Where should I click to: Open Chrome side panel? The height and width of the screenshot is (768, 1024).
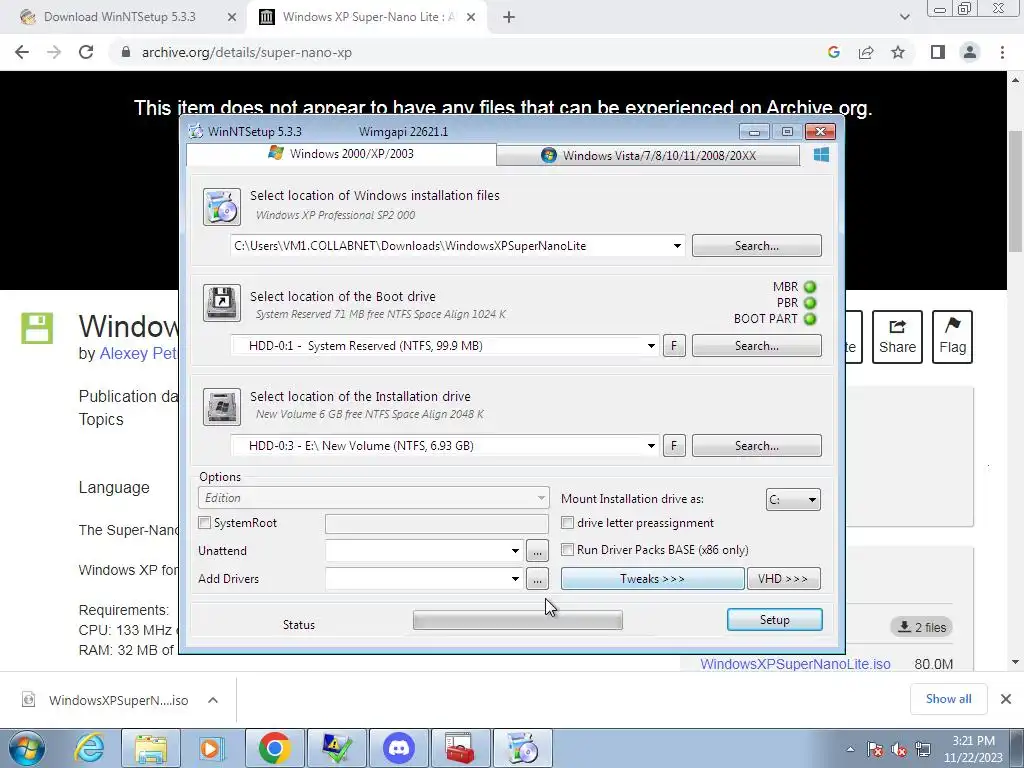938,52
